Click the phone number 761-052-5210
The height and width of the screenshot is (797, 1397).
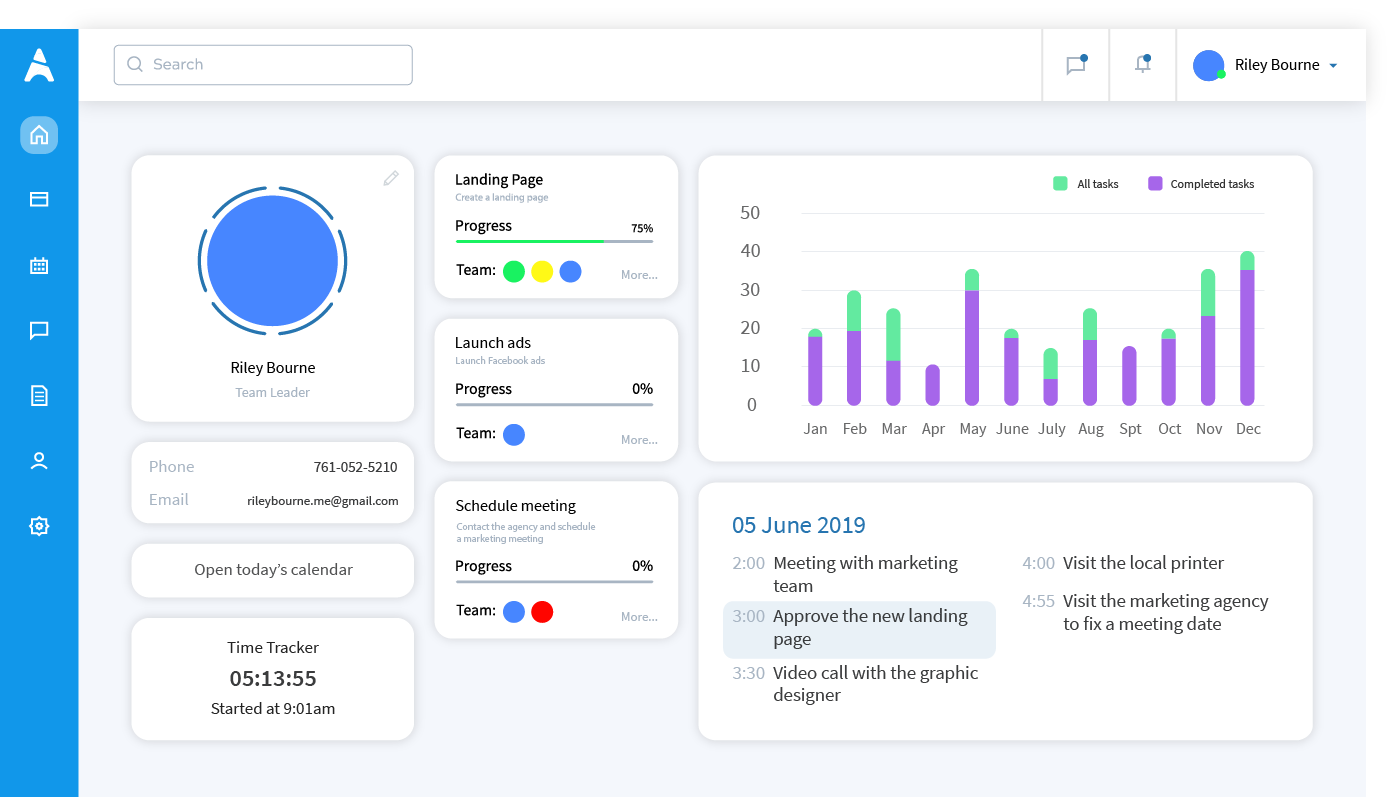(x=355, y=467)
